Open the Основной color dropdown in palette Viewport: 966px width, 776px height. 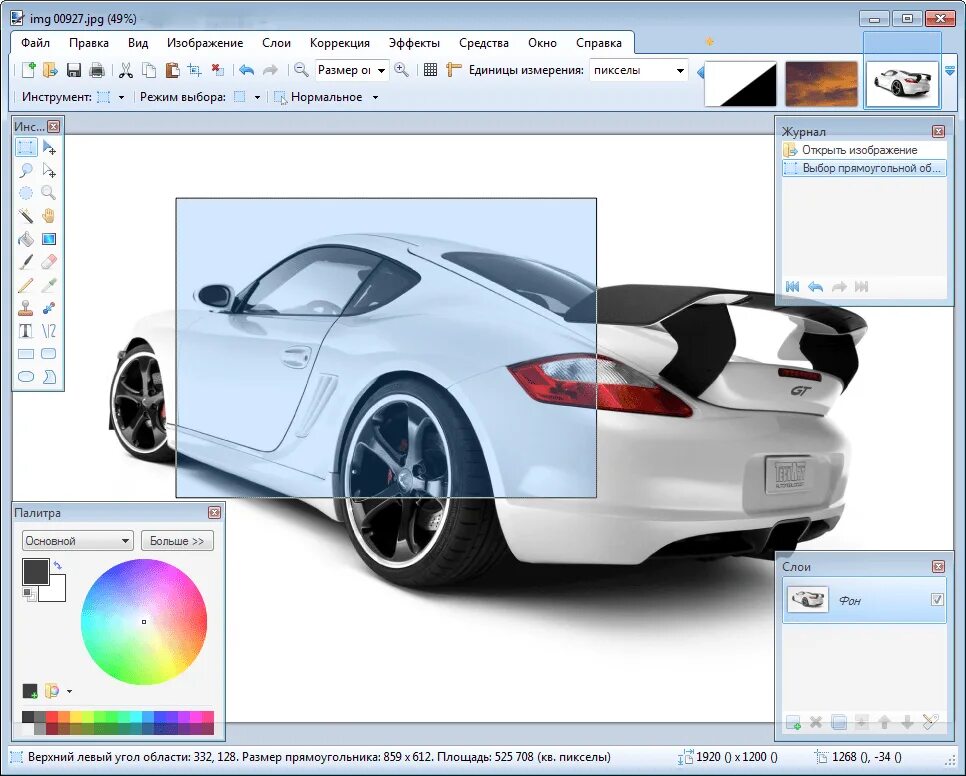point(77,541)
